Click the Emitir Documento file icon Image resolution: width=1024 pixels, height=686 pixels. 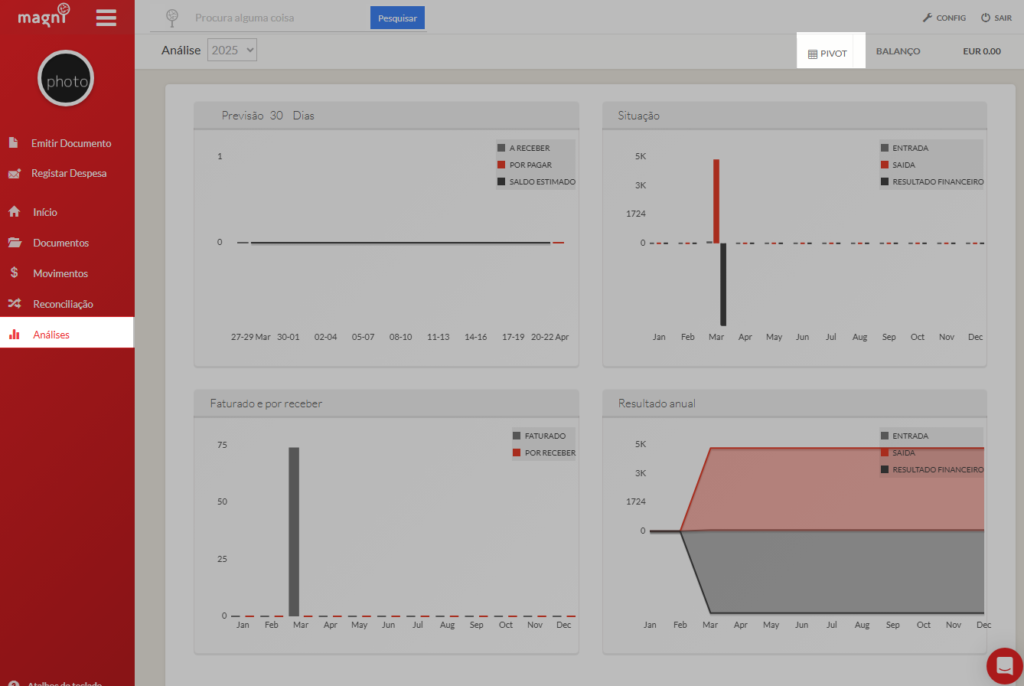(14, 143)
